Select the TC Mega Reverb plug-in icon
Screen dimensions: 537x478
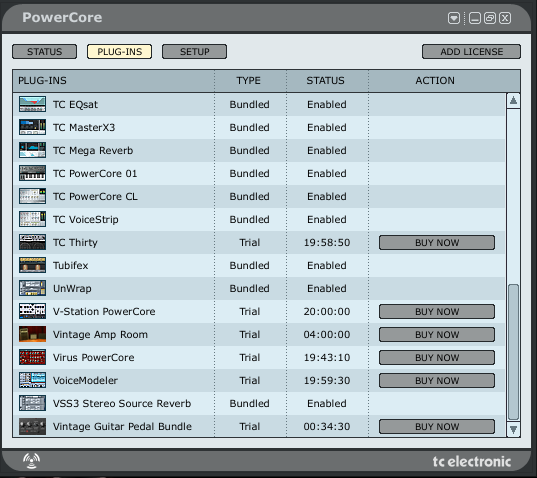click(x=32, y=150)
